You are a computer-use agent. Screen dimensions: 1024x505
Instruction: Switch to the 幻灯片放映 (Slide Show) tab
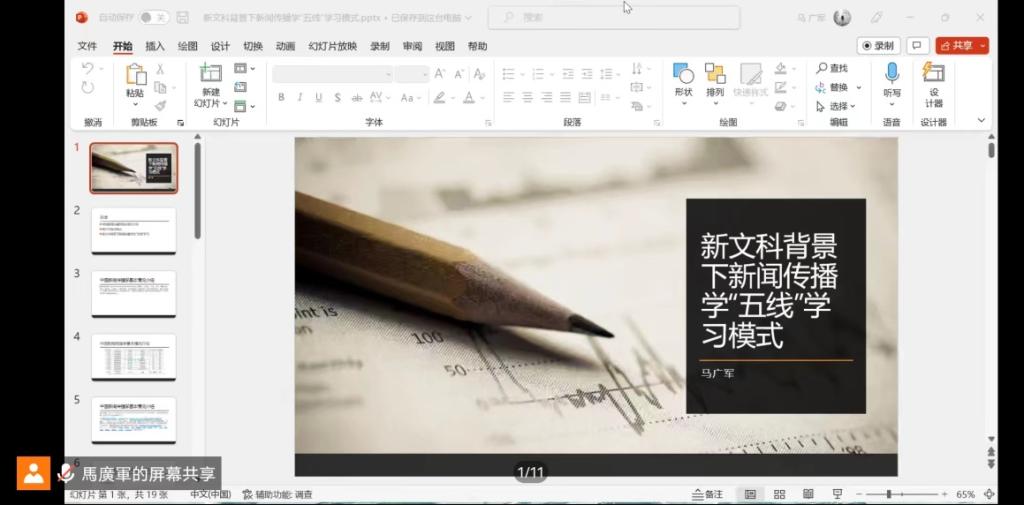coord(332,46)
